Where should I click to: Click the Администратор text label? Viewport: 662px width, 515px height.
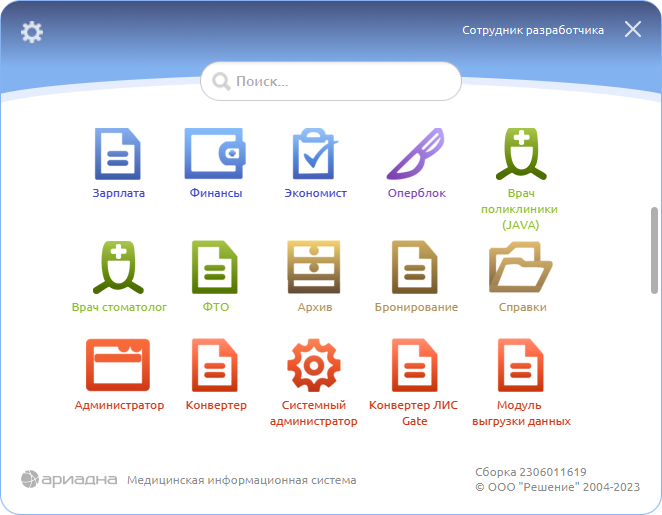pos(119,405)
